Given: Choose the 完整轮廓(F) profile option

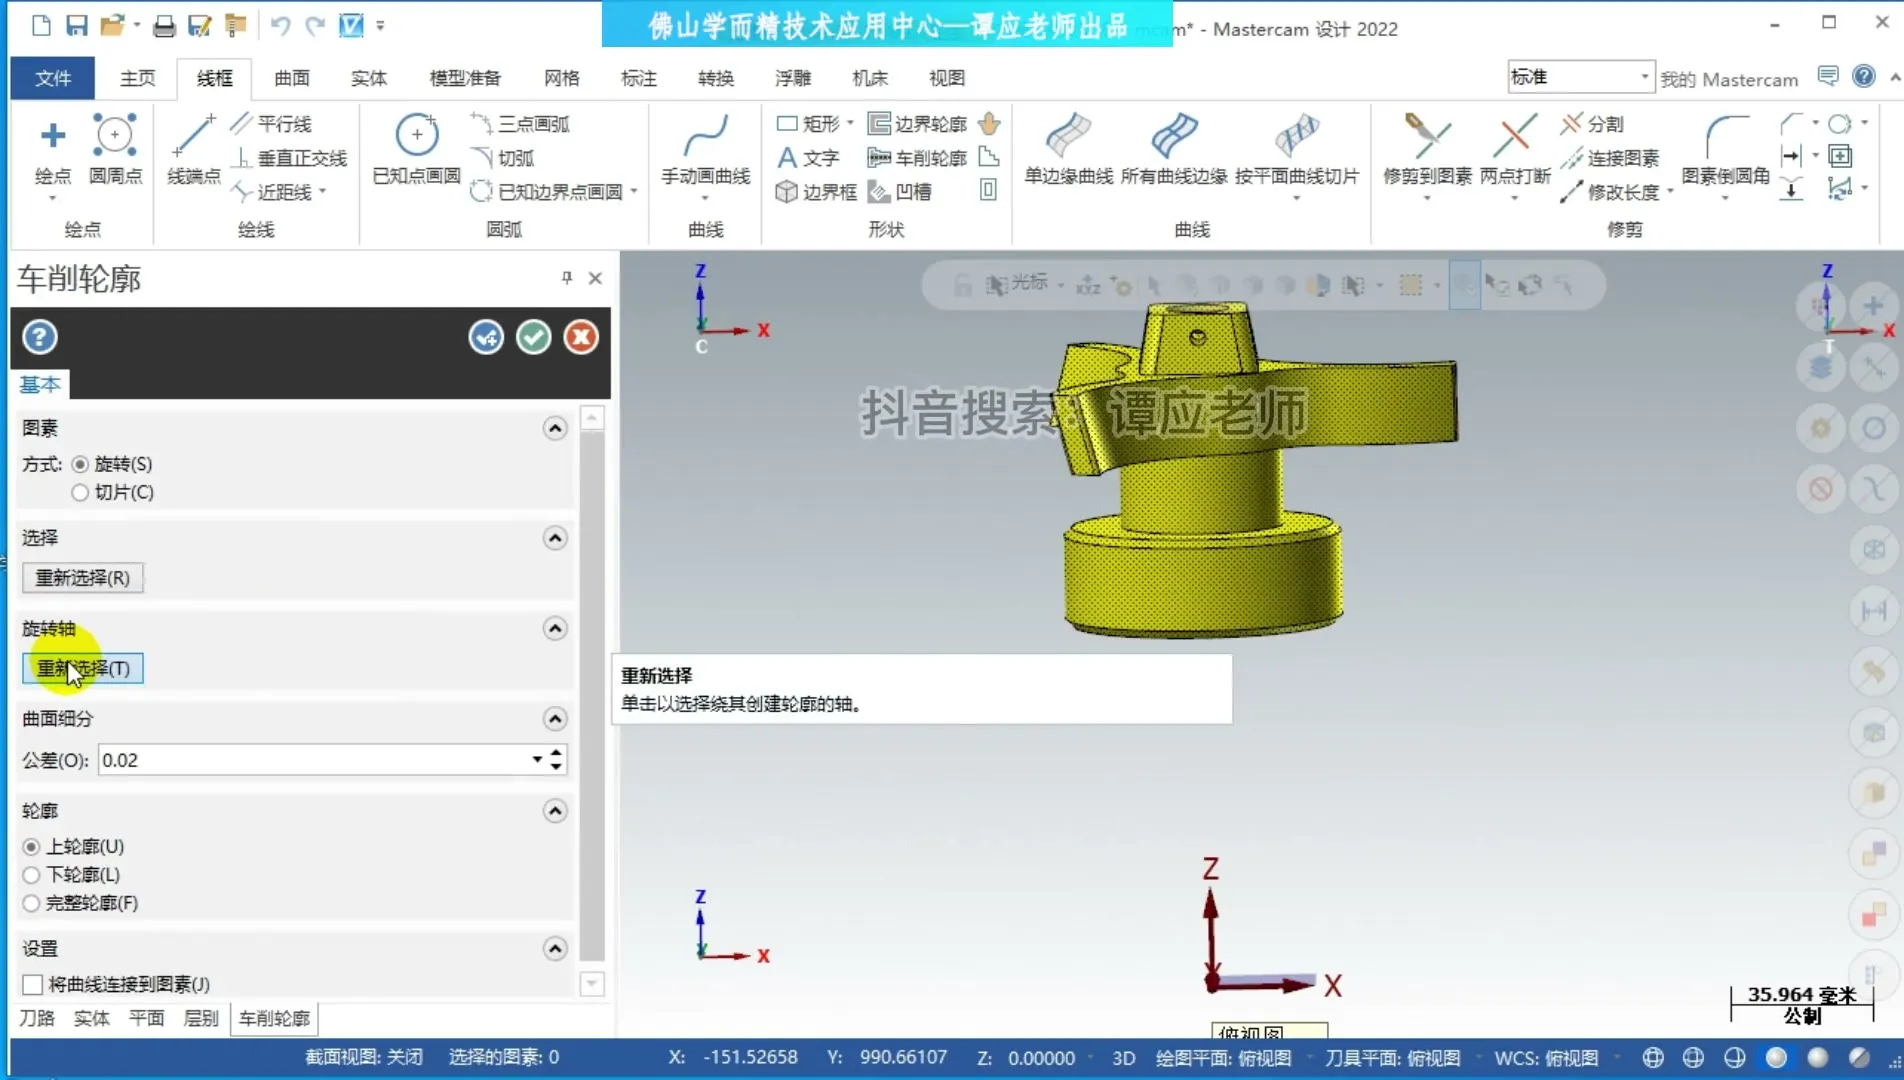Looking at the screenshot, I should click(32, 903).
